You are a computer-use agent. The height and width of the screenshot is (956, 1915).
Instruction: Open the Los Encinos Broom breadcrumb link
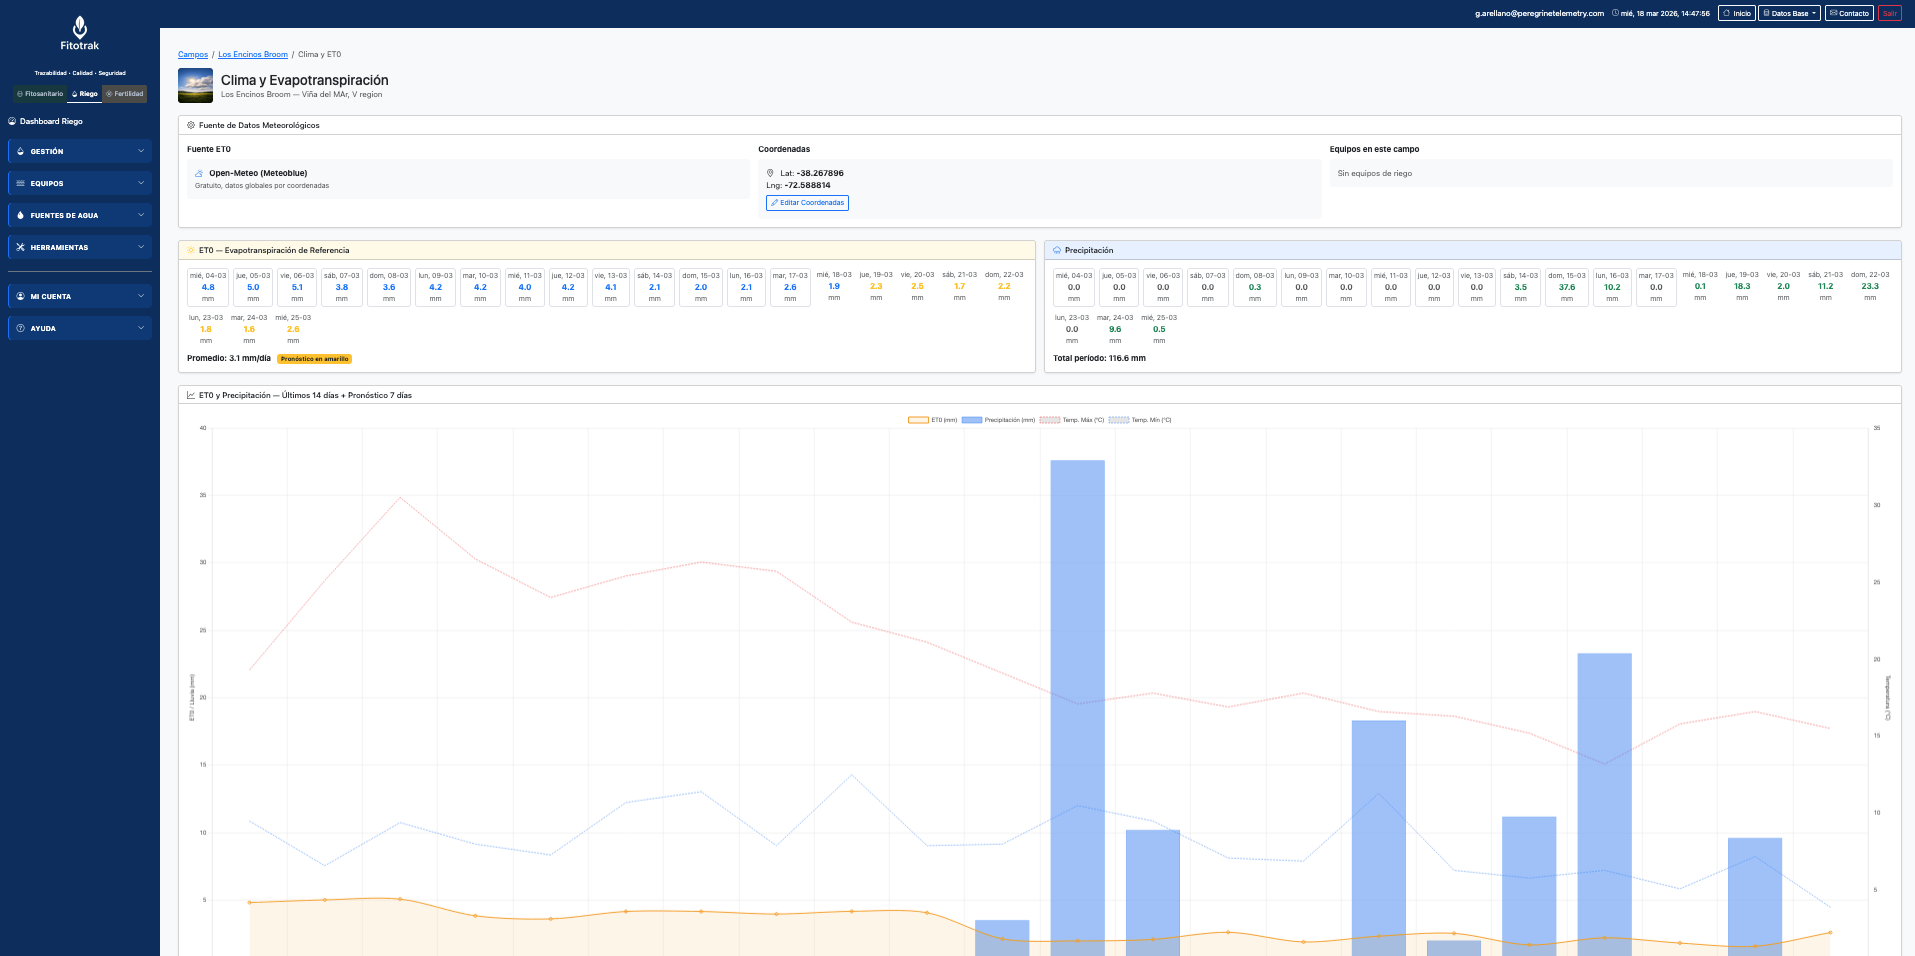(x=253, y=55)
